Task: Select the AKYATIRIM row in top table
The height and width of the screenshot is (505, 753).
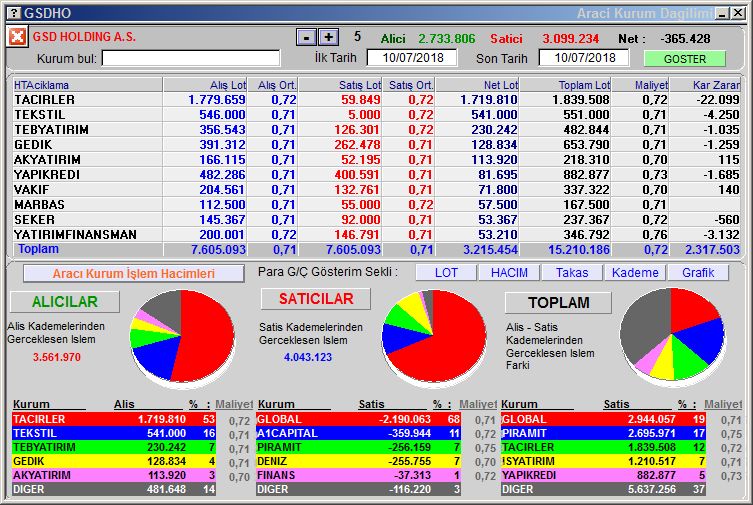Action: pos(377,159)
